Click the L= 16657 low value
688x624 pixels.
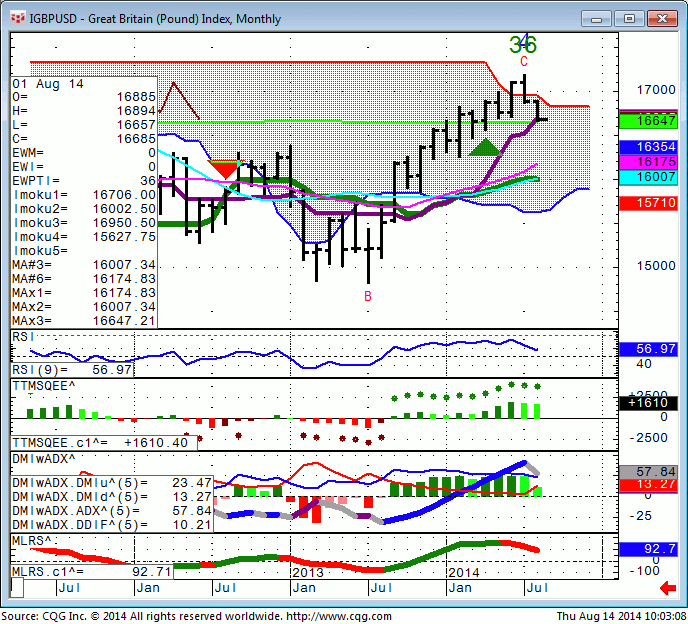[84, 125]
